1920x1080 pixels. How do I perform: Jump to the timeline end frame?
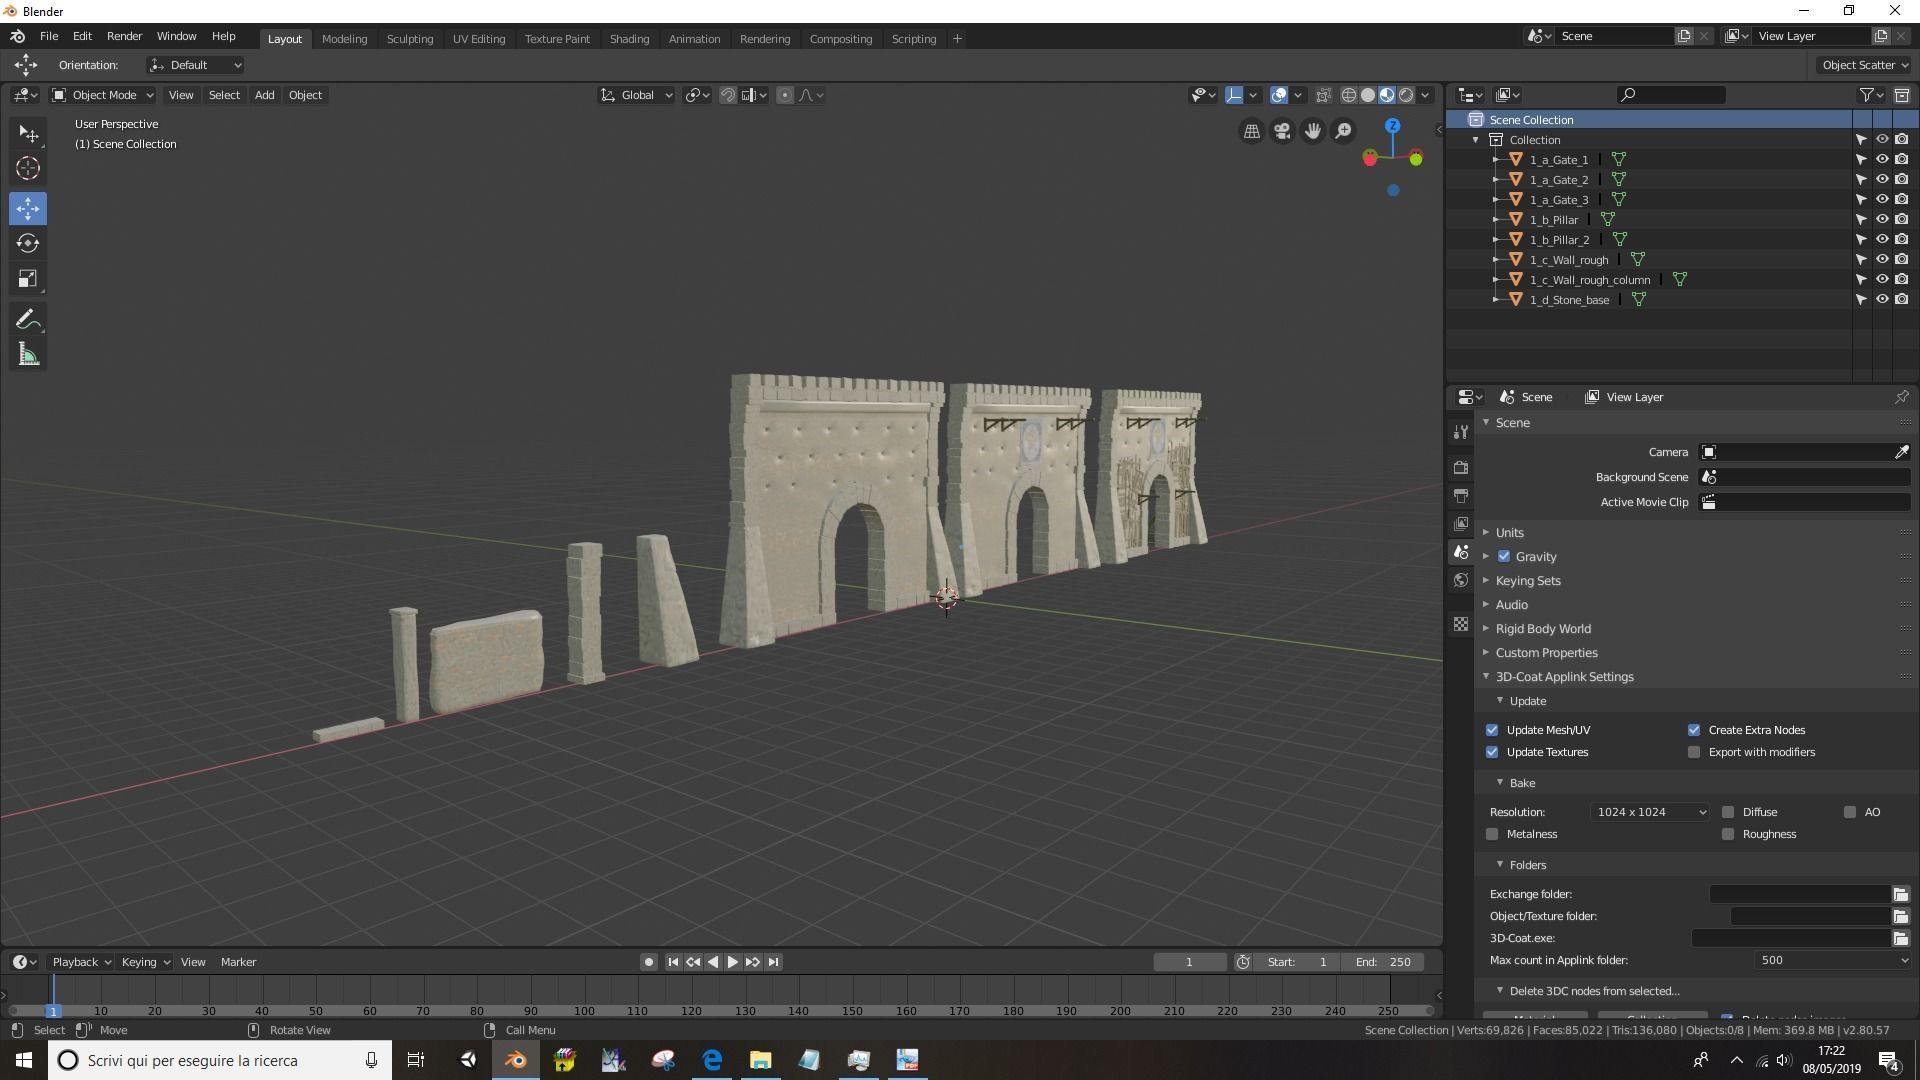[x=773, y=962]
